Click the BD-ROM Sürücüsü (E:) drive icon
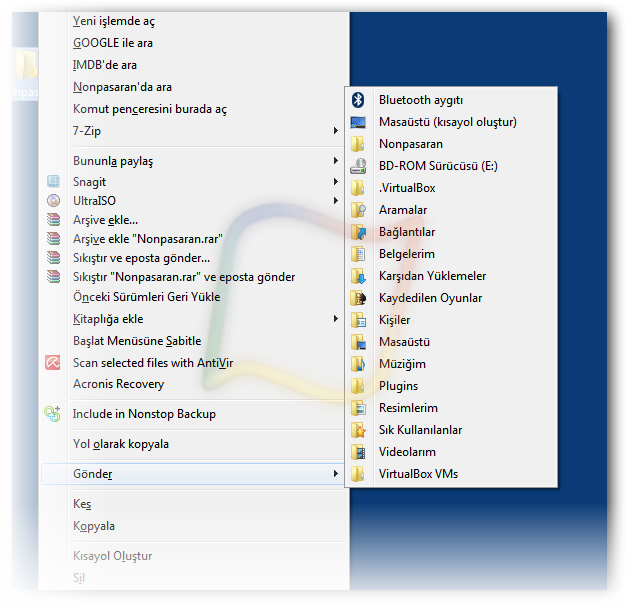Image resolution: width=627 pixels, height=610 pixels. coord(358,166)
